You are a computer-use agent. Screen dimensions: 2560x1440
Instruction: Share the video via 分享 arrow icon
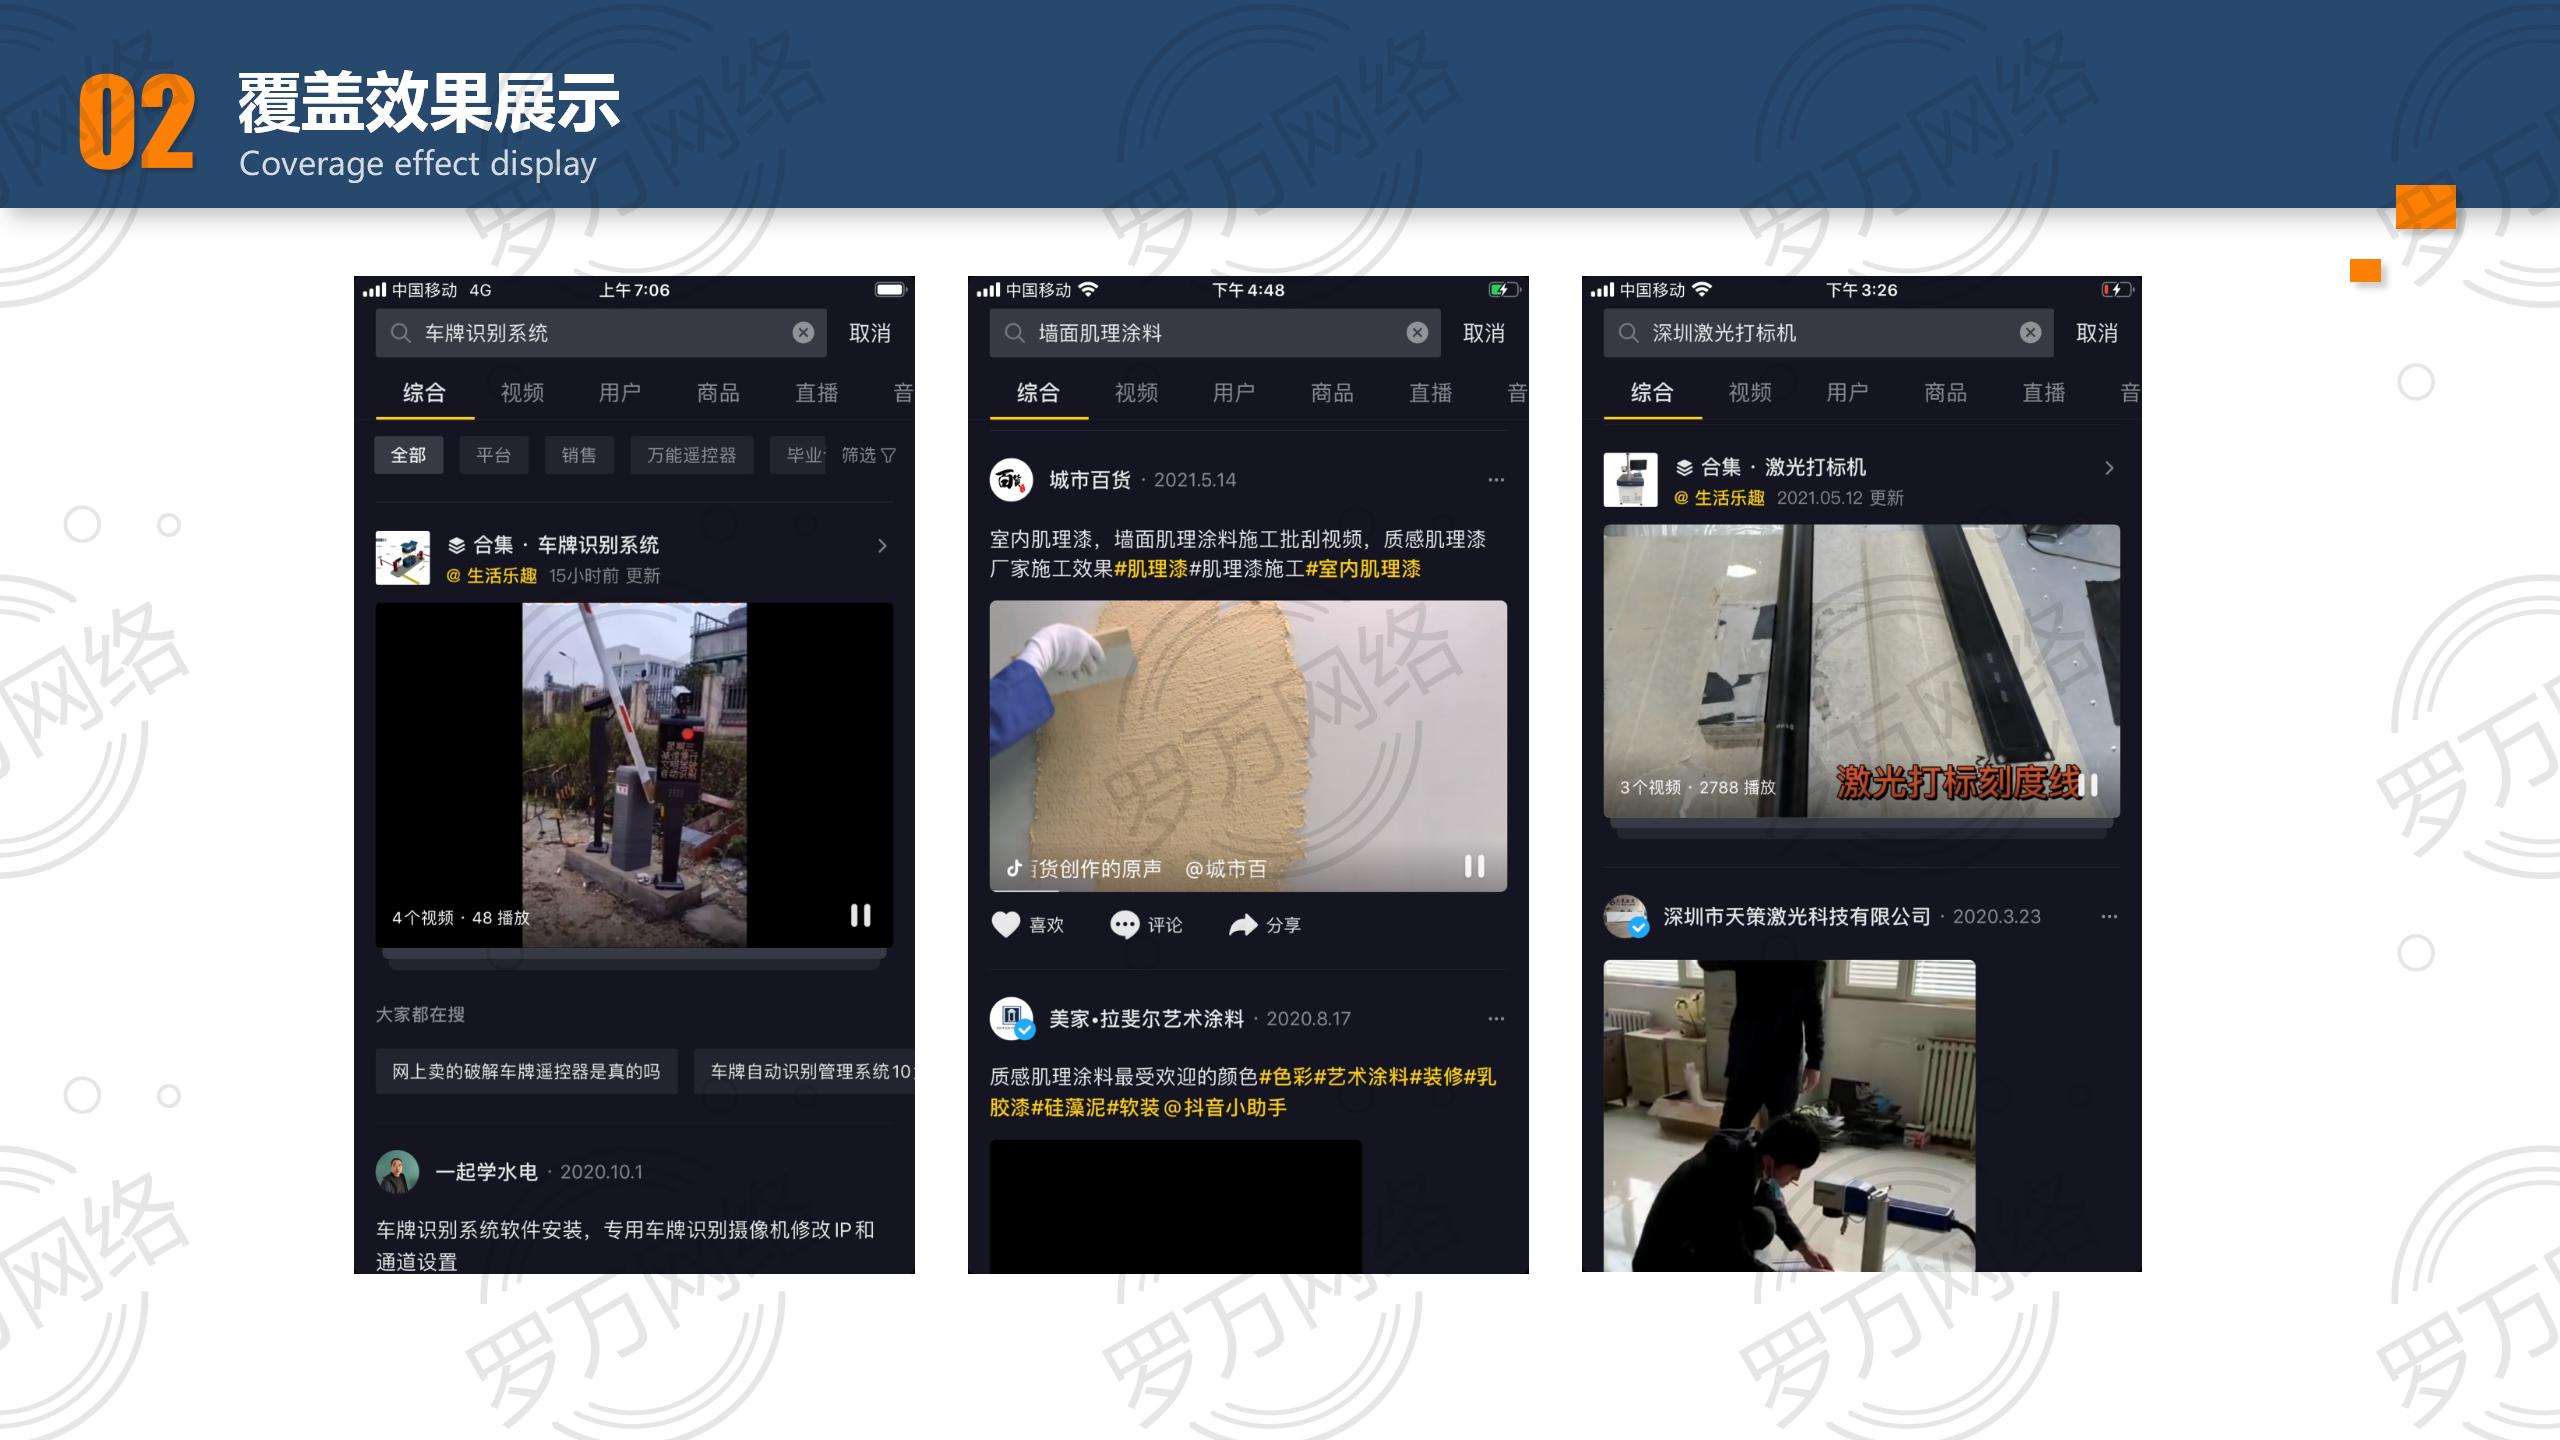(x=1242, y=925)
